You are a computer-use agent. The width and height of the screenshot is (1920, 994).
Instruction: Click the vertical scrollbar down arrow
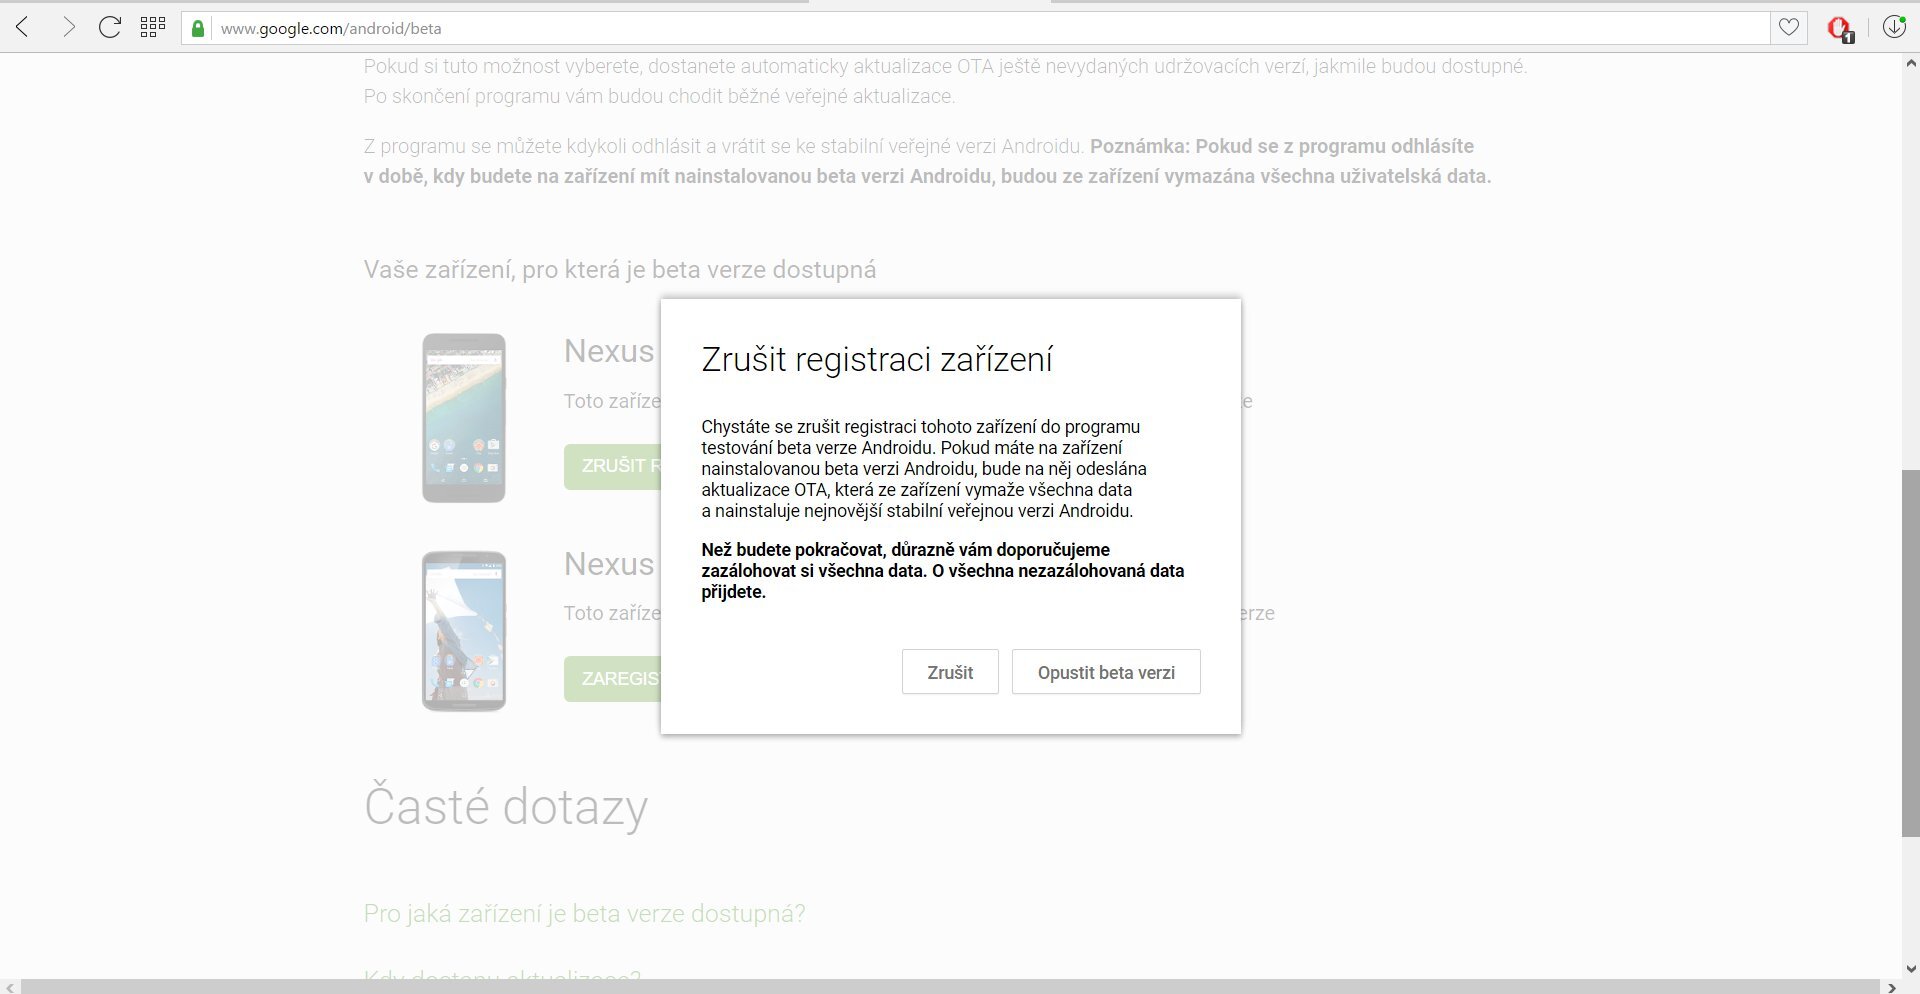(x=1910, y=968)
